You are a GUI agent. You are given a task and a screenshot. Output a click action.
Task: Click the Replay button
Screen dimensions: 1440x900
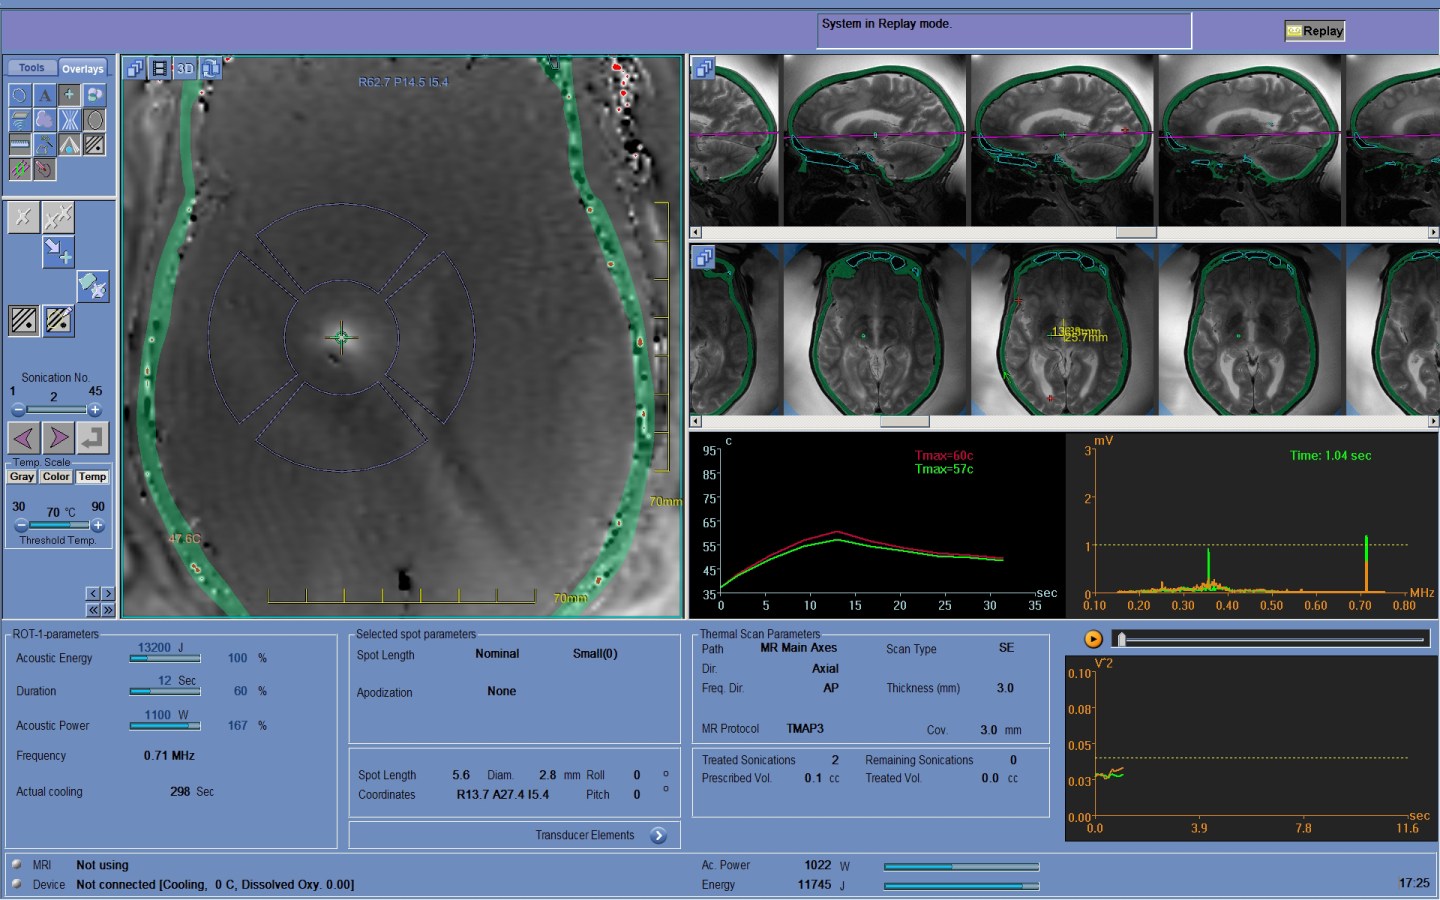coord(1314,31)
